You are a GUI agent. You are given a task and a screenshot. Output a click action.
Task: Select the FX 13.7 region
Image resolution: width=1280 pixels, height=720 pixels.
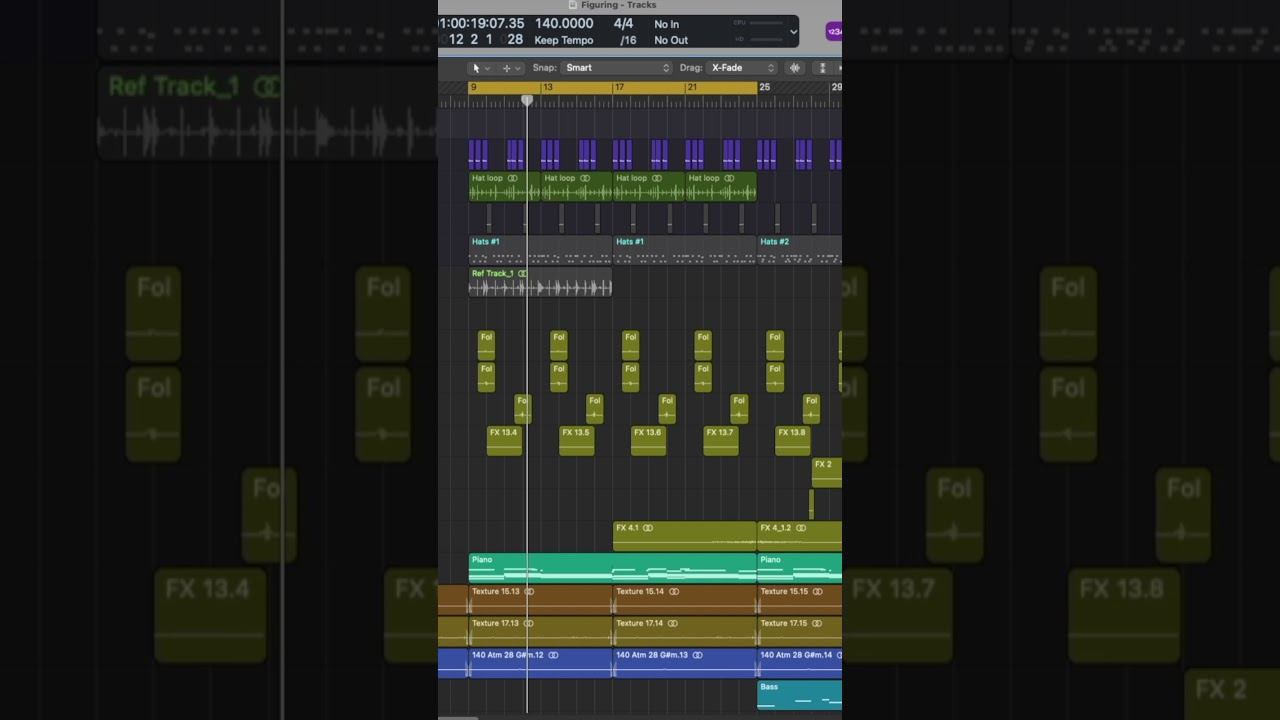tap(720, 441)
